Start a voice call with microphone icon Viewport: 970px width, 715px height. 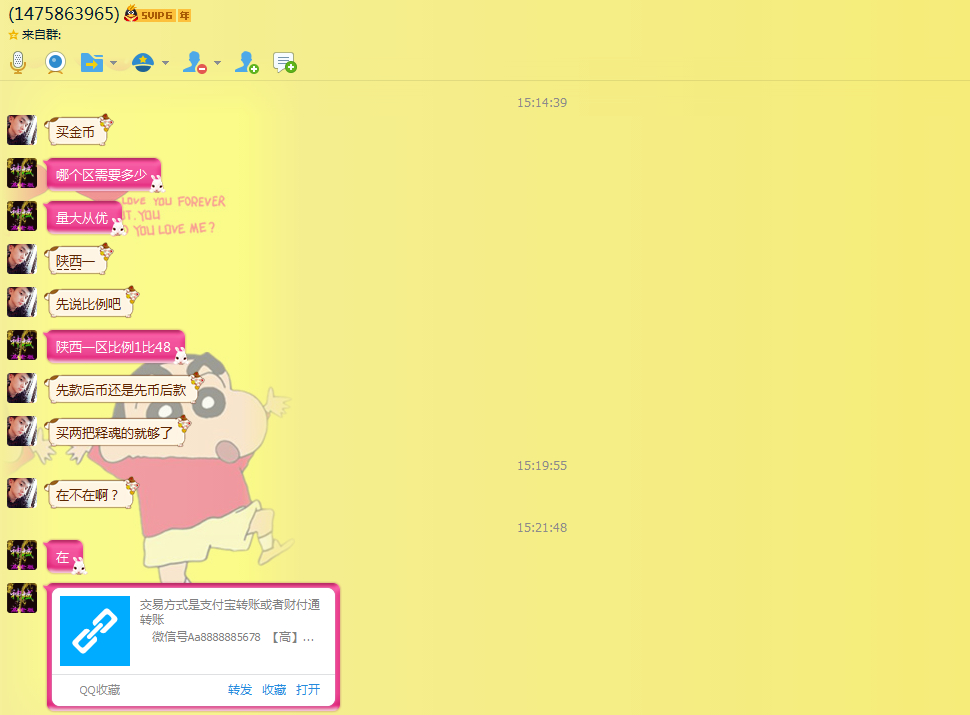click(x=18, y=62)
